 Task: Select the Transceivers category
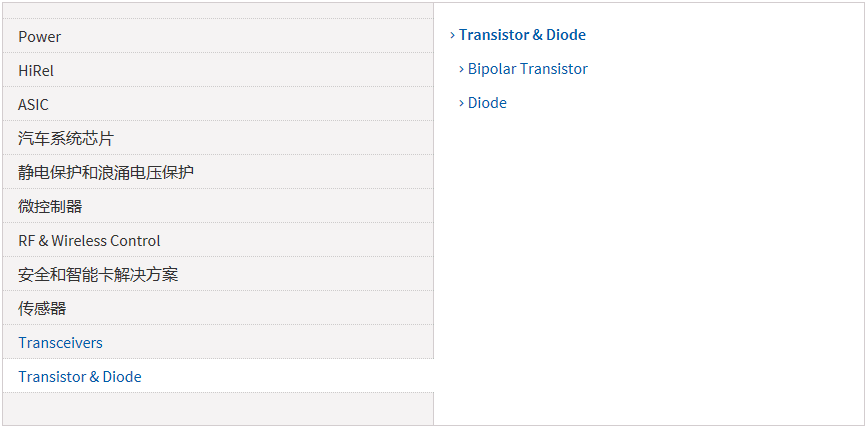[60, 343]
